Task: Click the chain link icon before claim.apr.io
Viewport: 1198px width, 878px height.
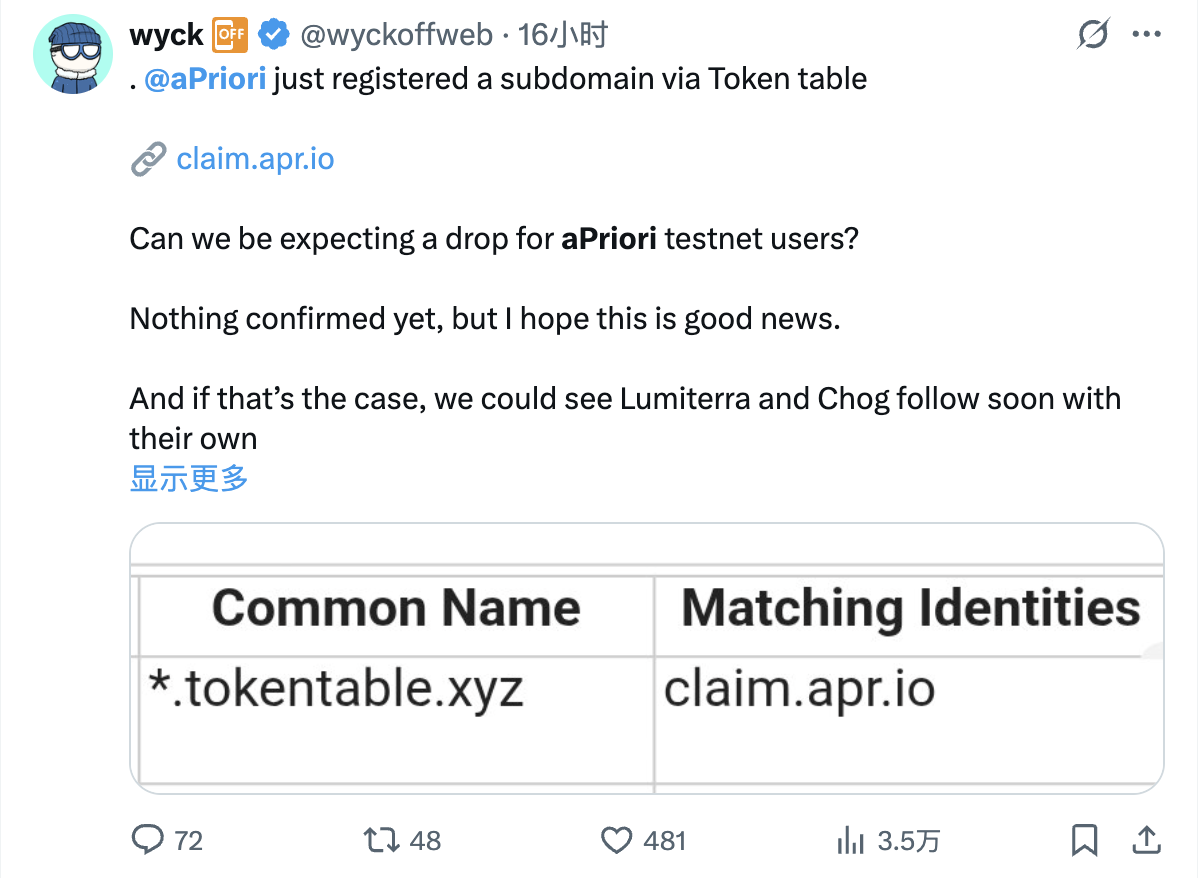Action: point(148,159)
